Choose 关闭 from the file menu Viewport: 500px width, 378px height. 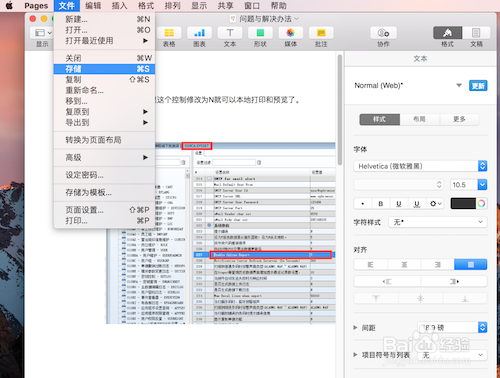[x=104, y=58]
